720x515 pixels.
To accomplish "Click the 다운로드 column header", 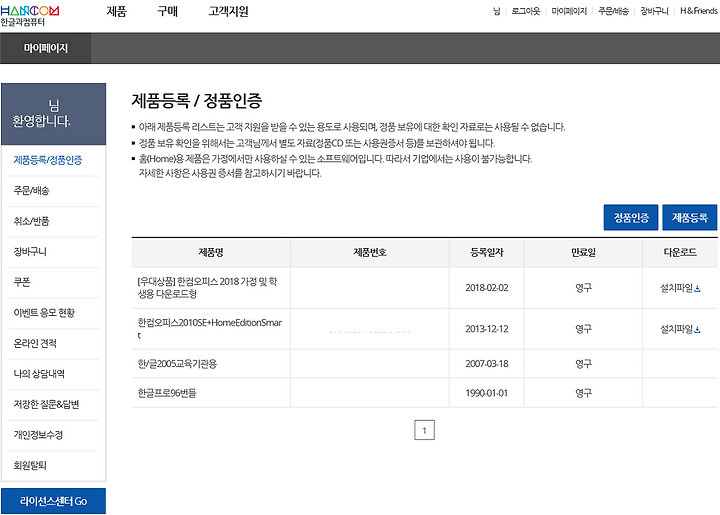I will click(680, 252).
